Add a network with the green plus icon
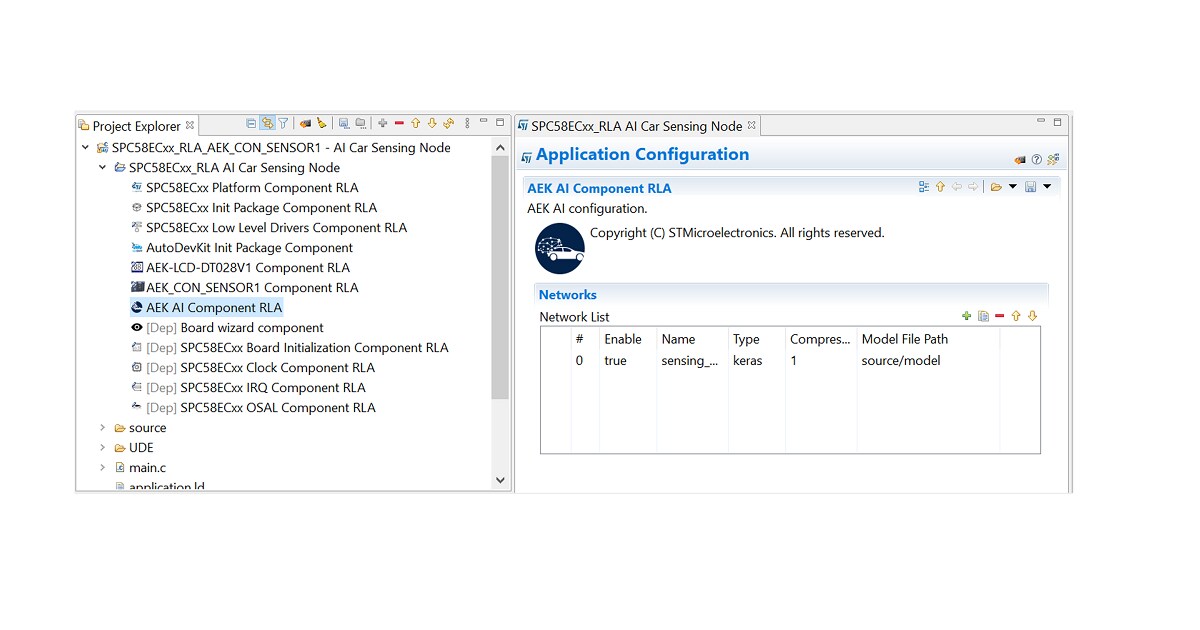 pyautogui.click(x=966, y=316)
